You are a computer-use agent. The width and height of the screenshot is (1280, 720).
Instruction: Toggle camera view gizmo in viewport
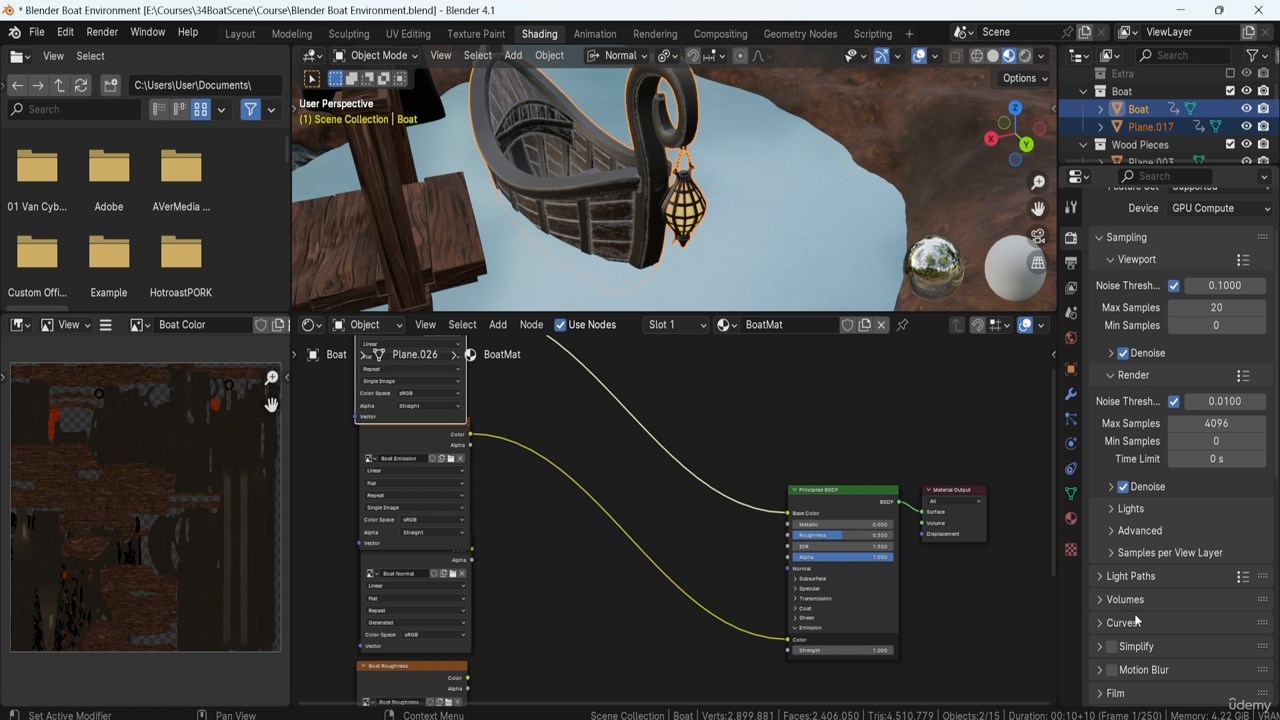(x=1038, y=236)
